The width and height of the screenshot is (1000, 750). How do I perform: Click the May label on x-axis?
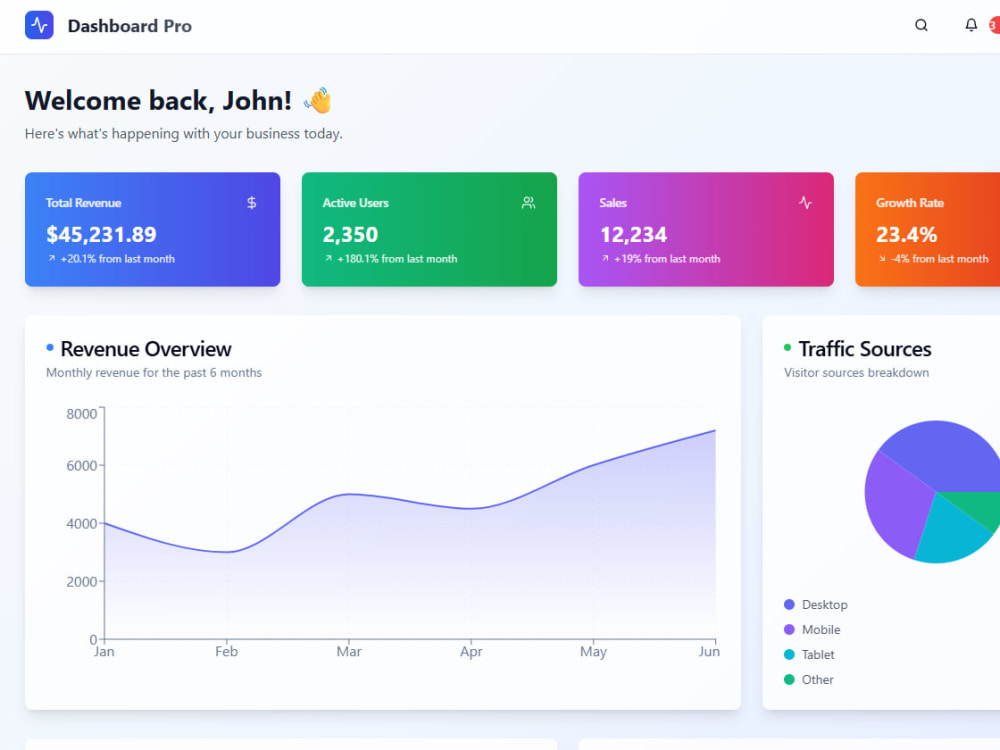[593, 651]
